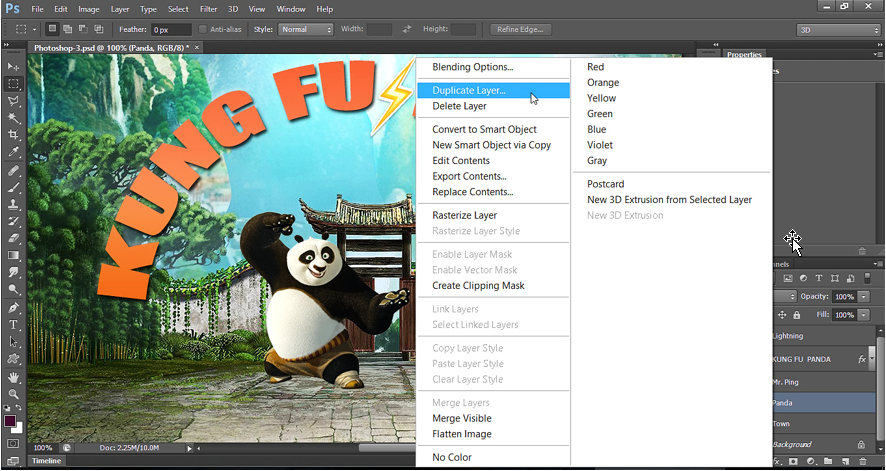Image resolution: width=886 pixels, height=471 pixels.
Task: Choose Duplicate Layer from context menu
Action: click(493, 90)
